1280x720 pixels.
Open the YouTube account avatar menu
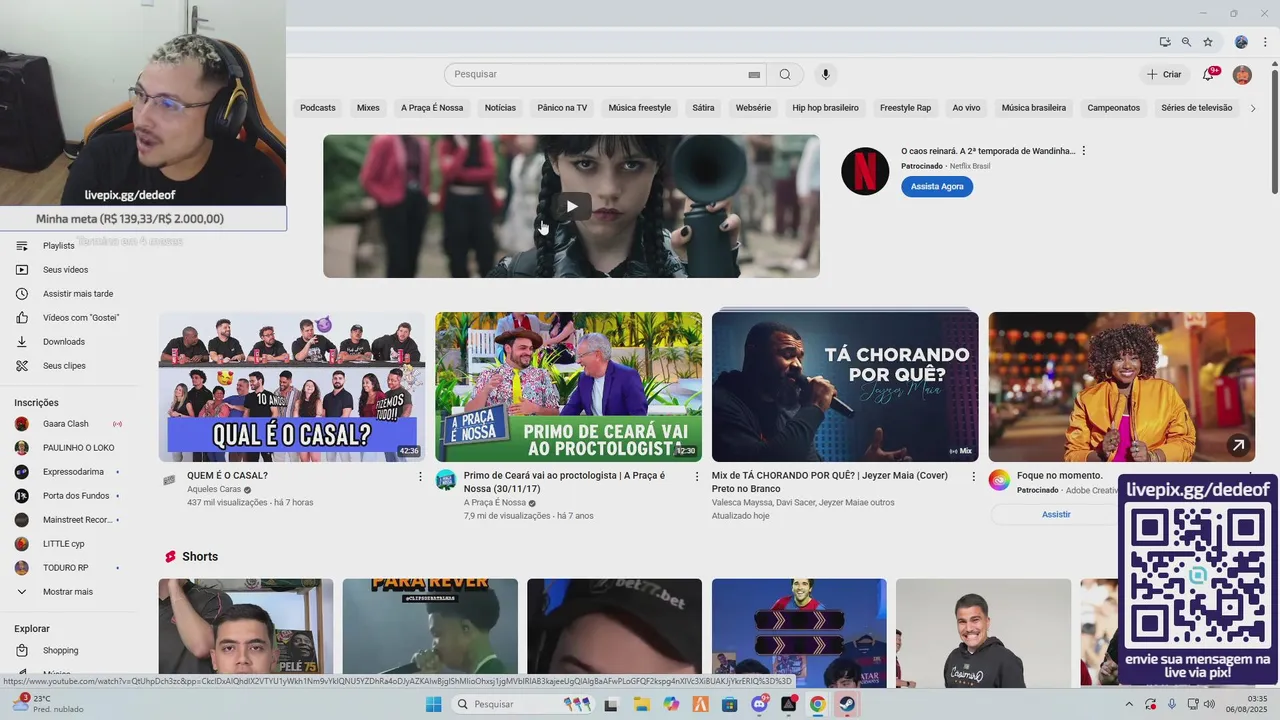tap(1242, 74)
